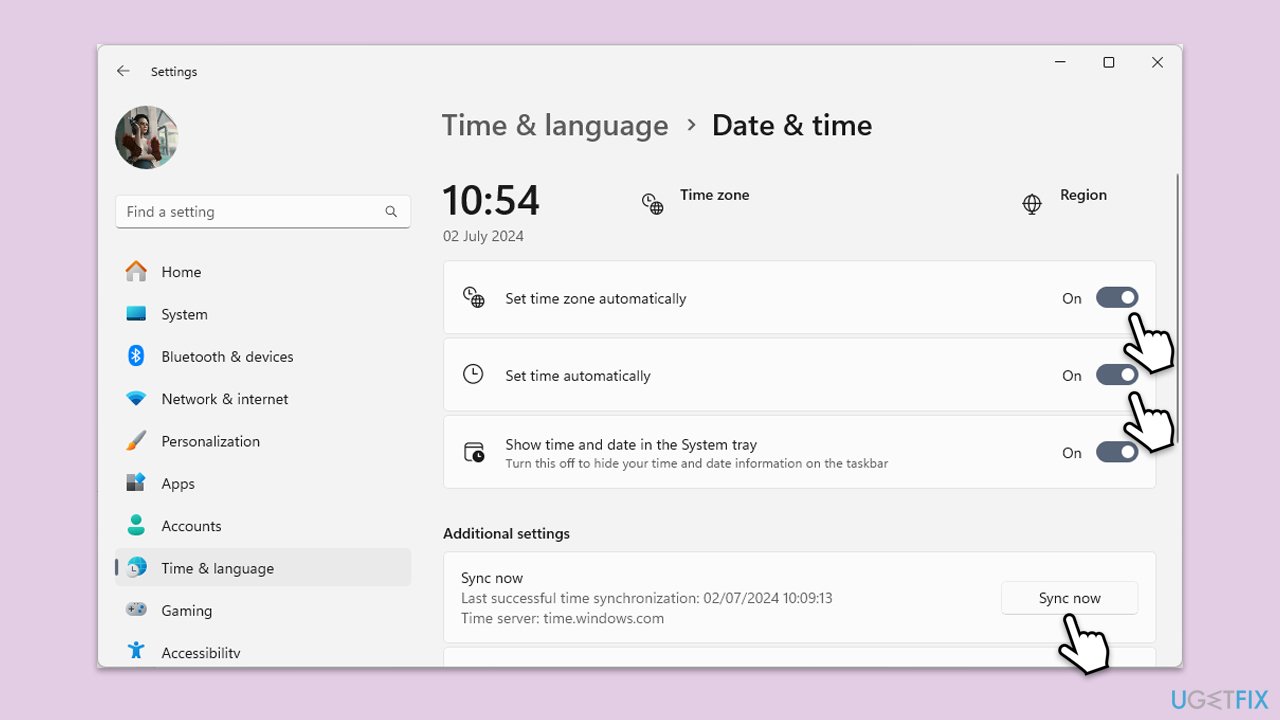
Task: Minimize the Settings window
Action: coord(1060,62)
